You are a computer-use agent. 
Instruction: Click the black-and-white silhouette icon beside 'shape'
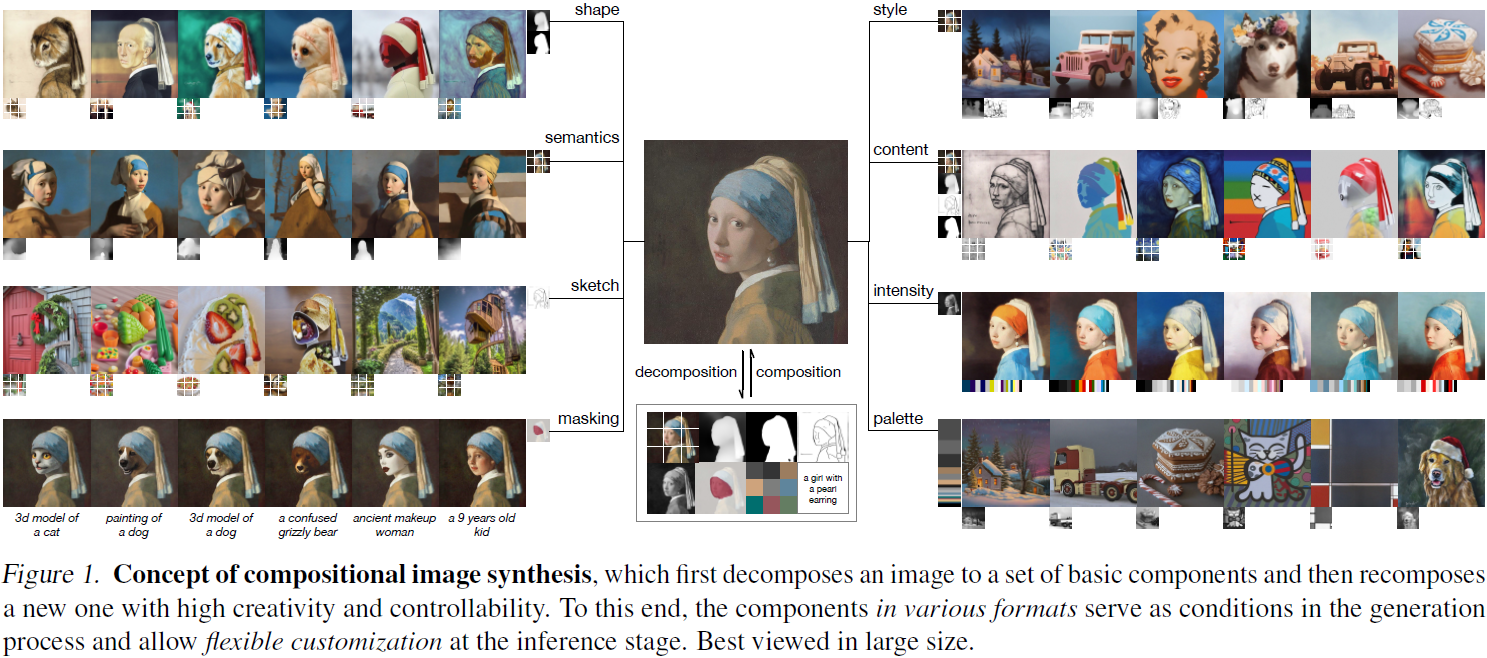[x=539, y=33]
